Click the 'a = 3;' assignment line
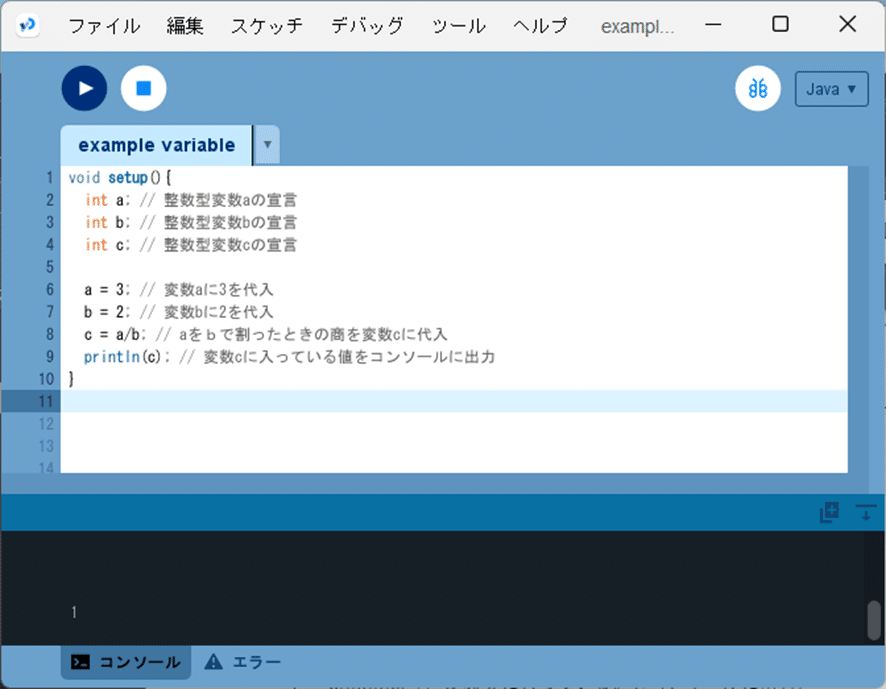 click(x=179, y=289)
